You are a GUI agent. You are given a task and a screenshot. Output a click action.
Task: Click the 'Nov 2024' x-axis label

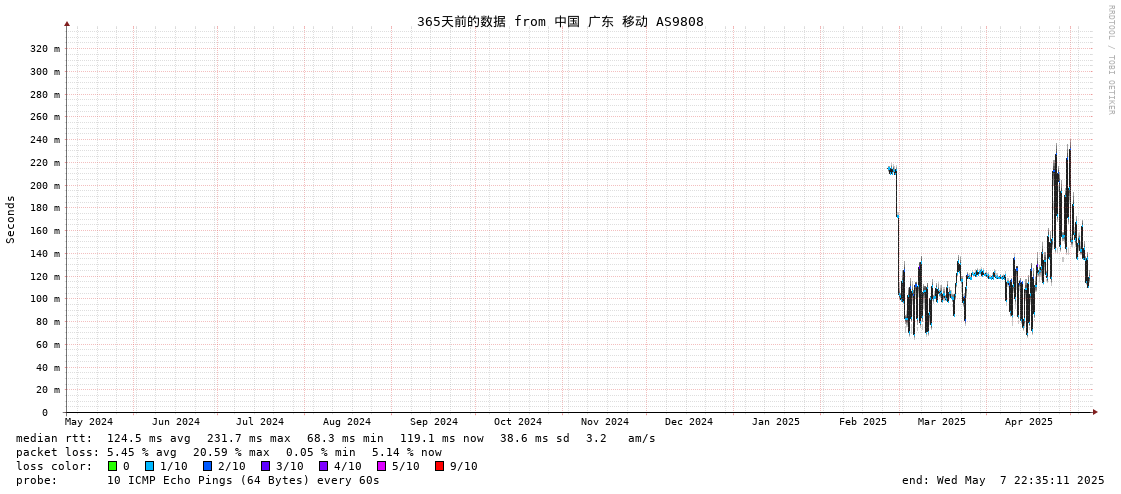click(605, 422)
